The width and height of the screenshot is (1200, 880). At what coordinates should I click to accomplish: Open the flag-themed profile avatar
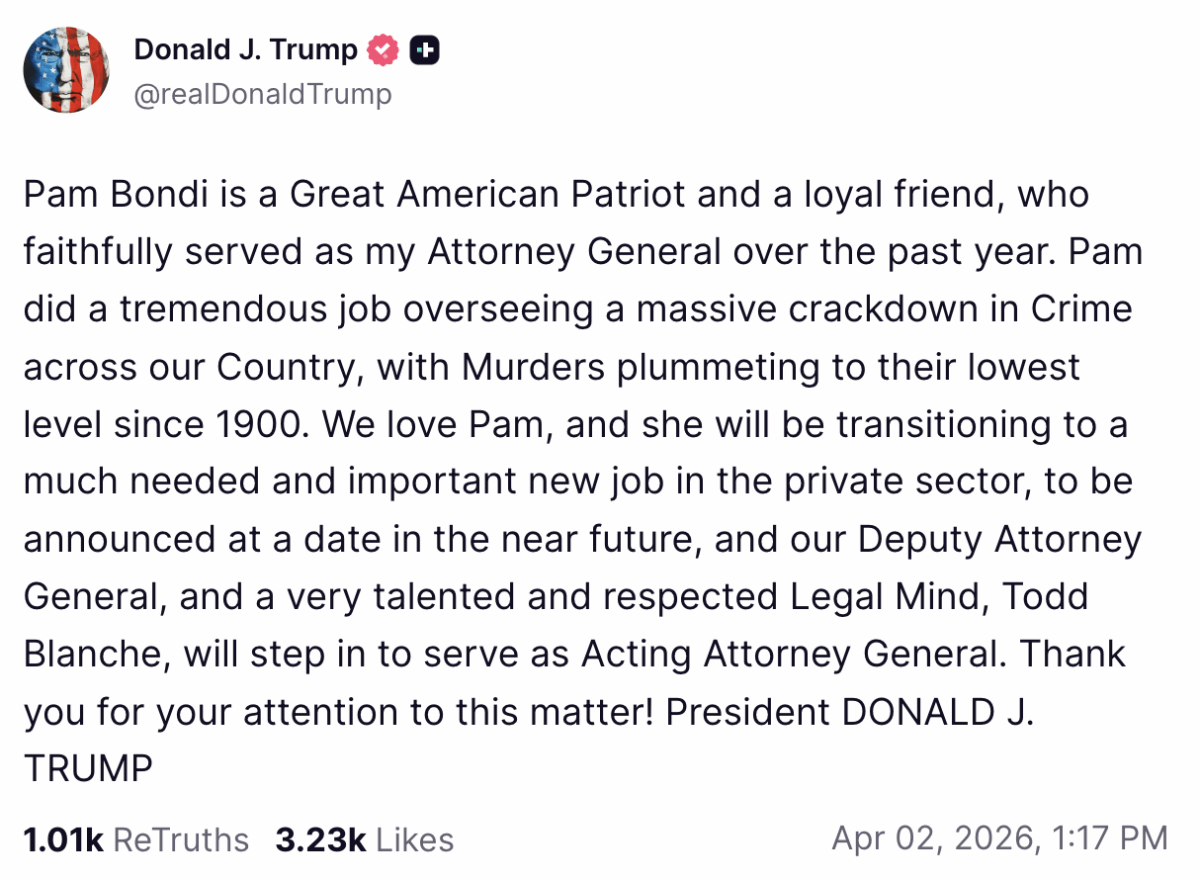66,70
